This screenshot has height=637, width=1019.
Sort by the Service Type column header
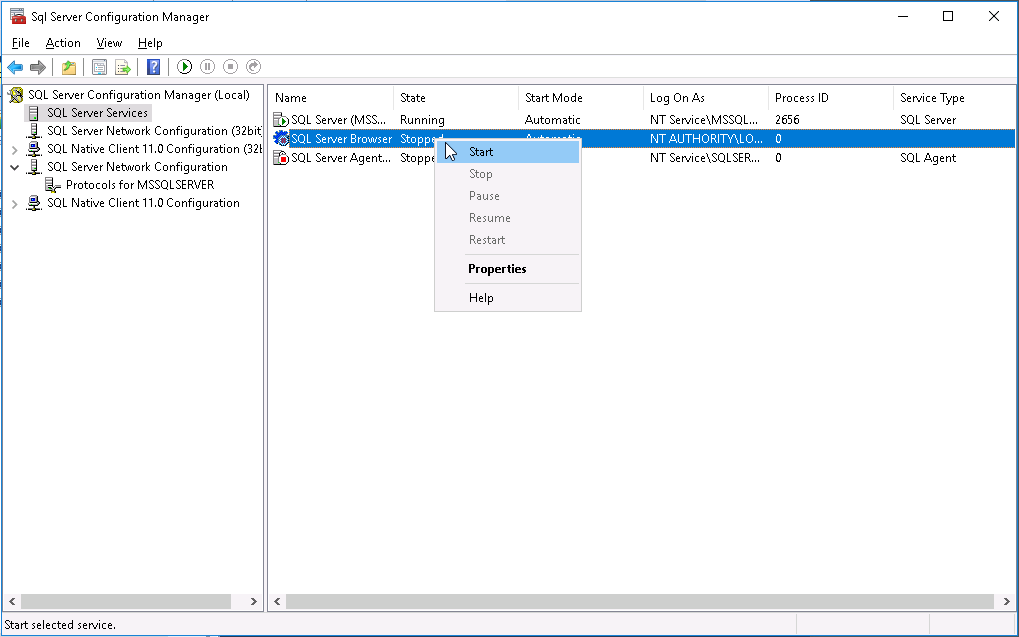pos(955,98)
